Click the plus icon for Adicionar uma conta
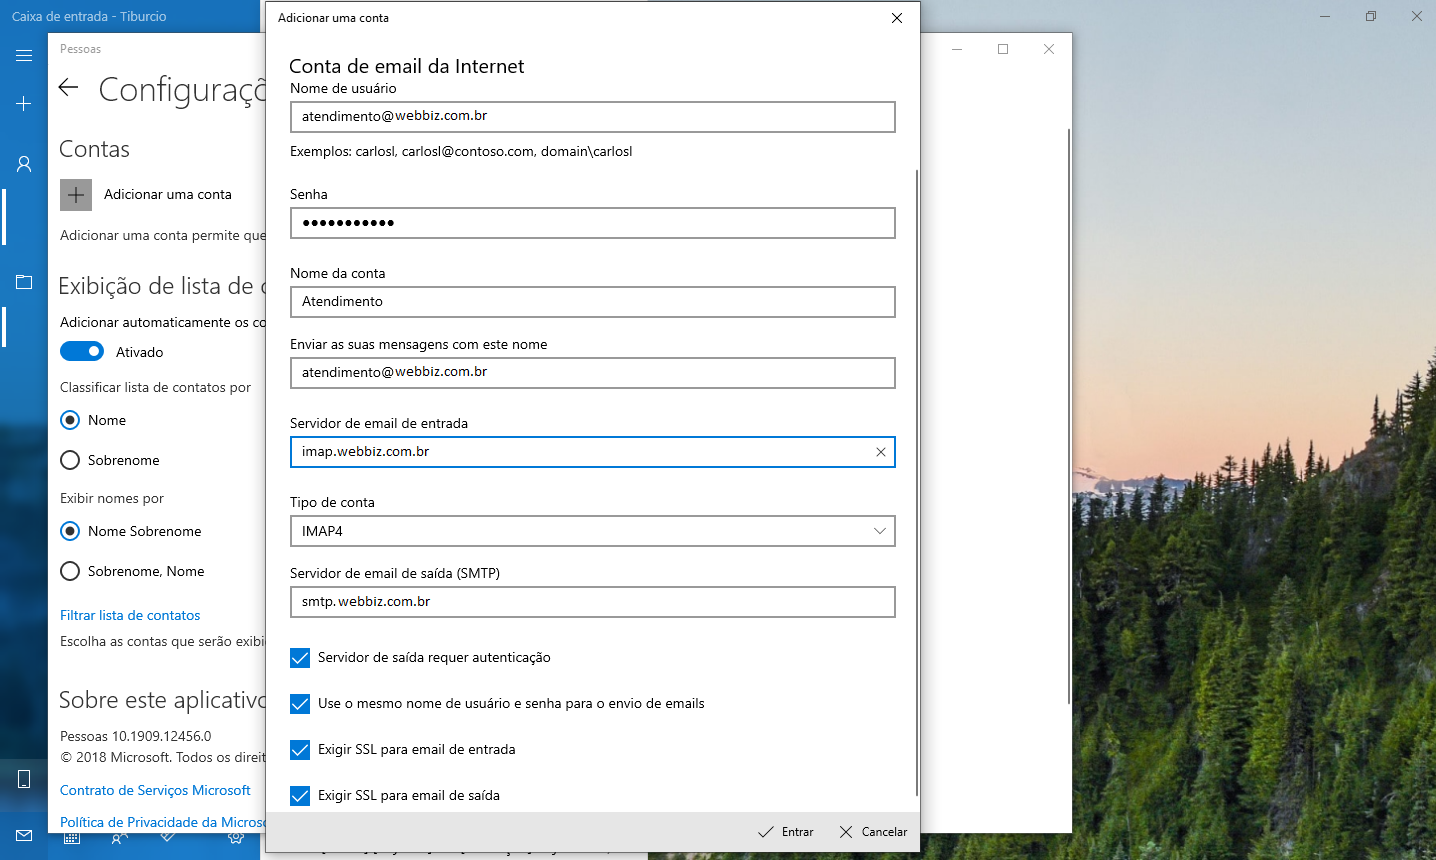 76,195
